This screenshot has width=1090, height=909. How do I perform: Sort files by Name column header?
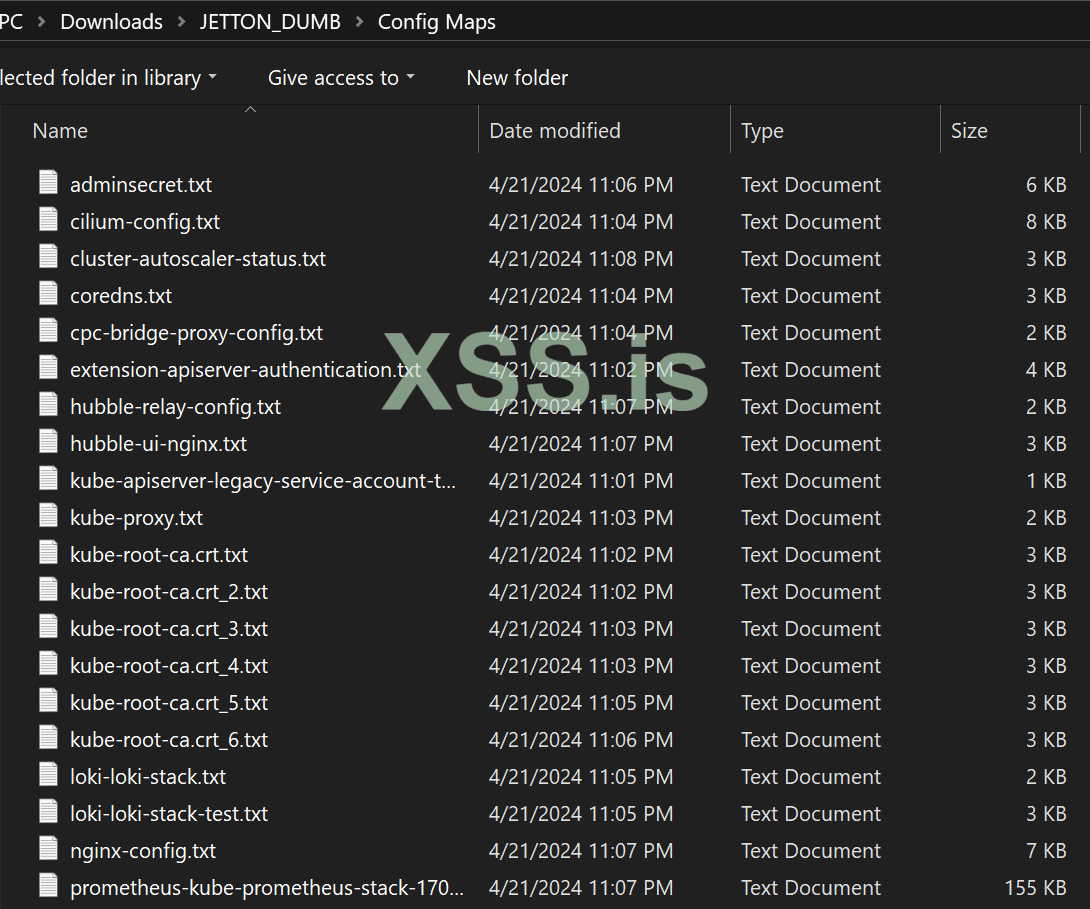(60, 131)
